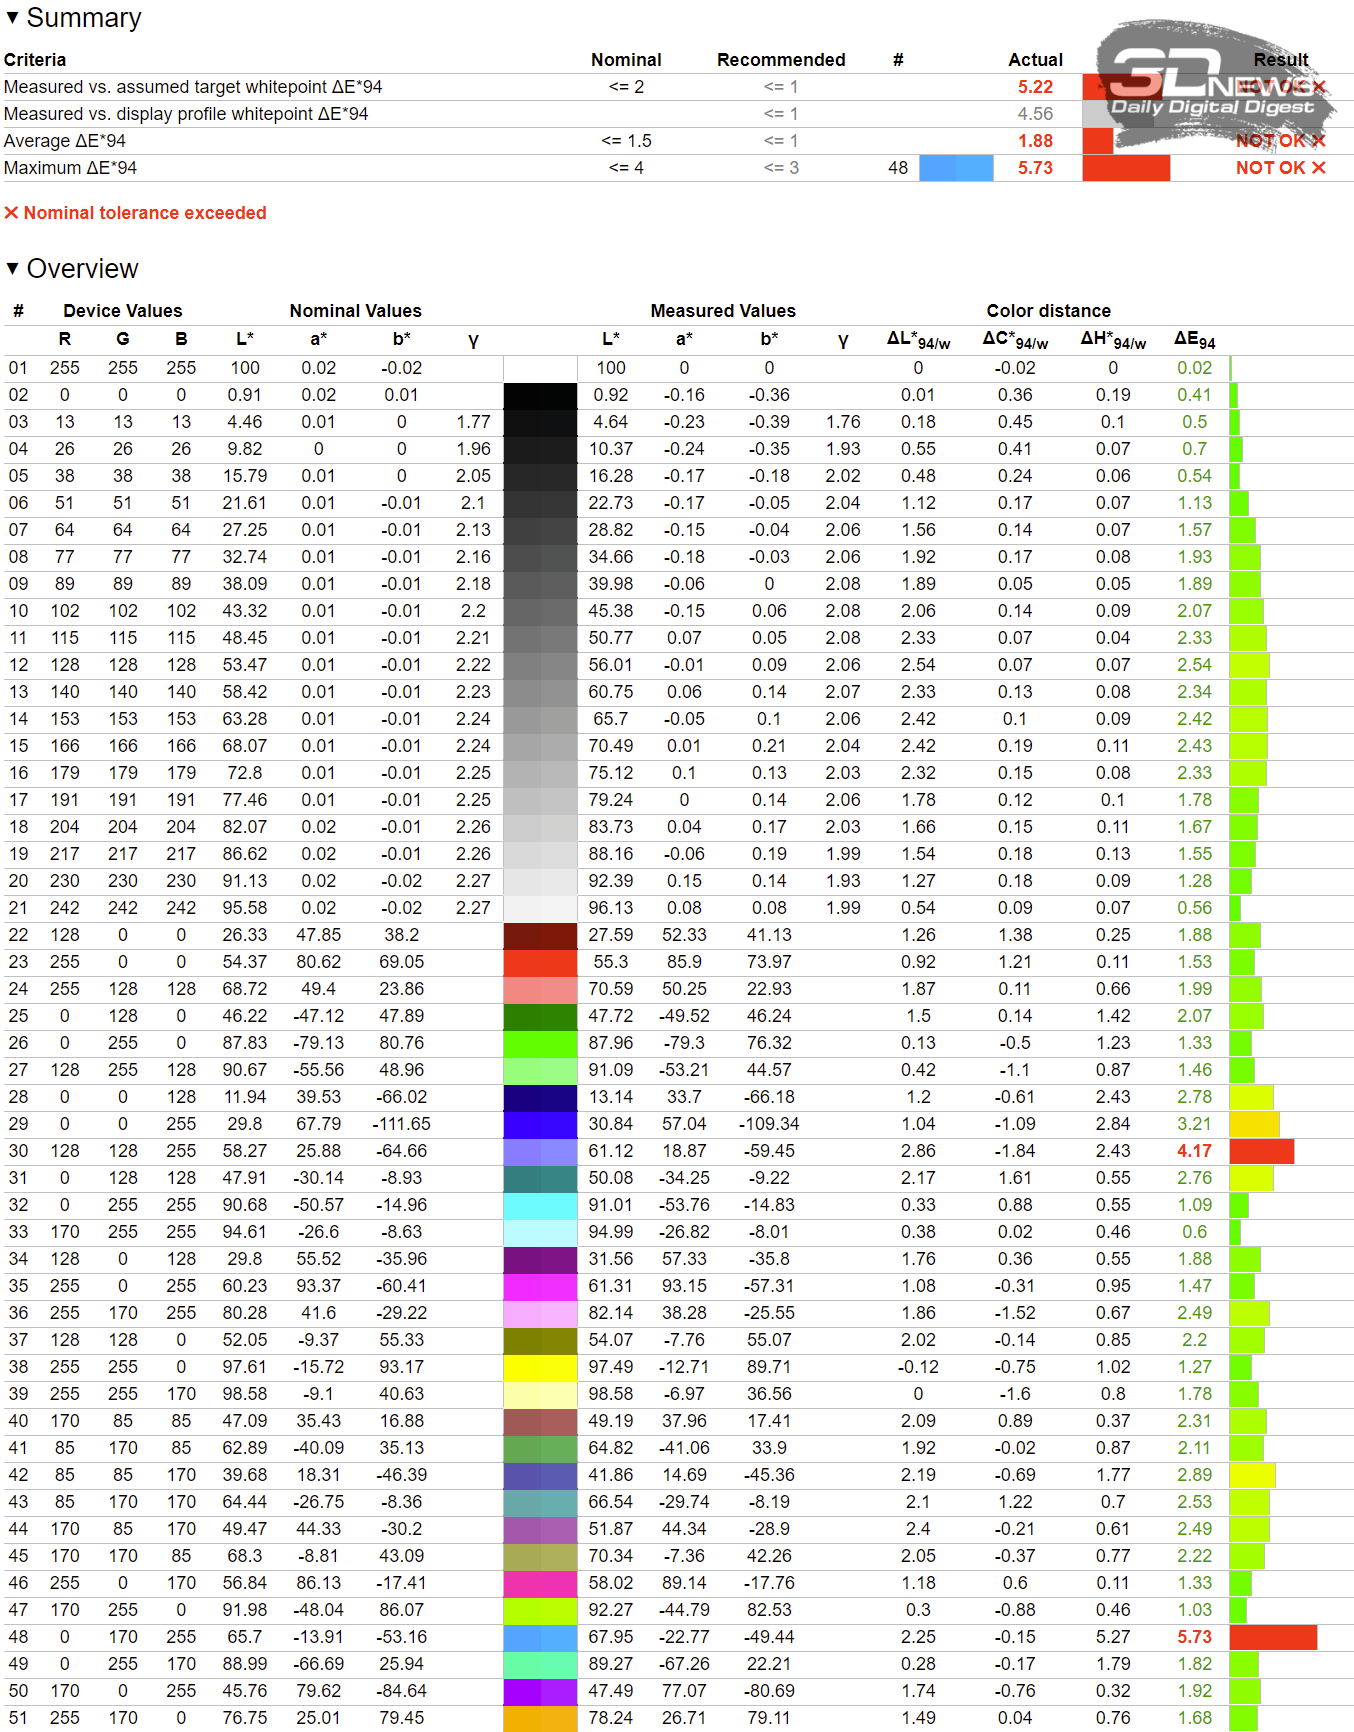1354x1732 pixels.
Task: Click the orange-yellow ΔE bar for row 29
Action: pos(1254,1124)
